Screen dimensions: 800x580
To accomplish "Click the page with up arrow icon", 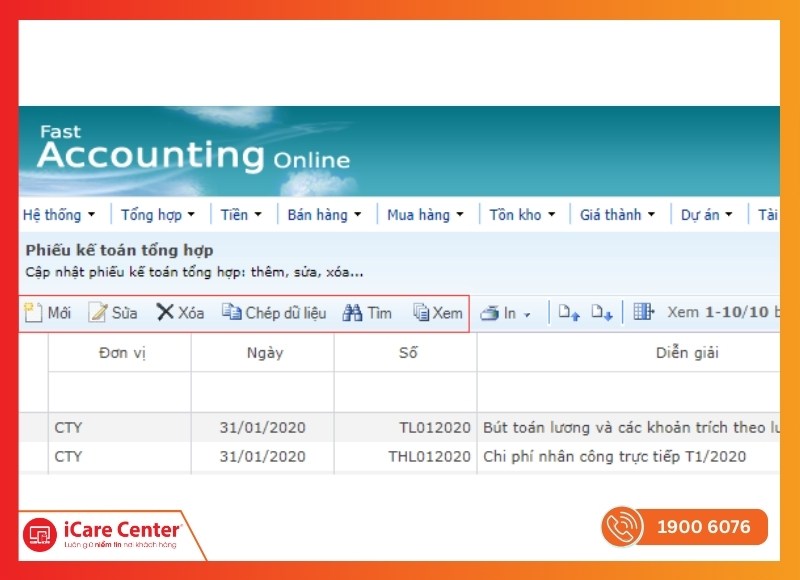I will (569, 312).
